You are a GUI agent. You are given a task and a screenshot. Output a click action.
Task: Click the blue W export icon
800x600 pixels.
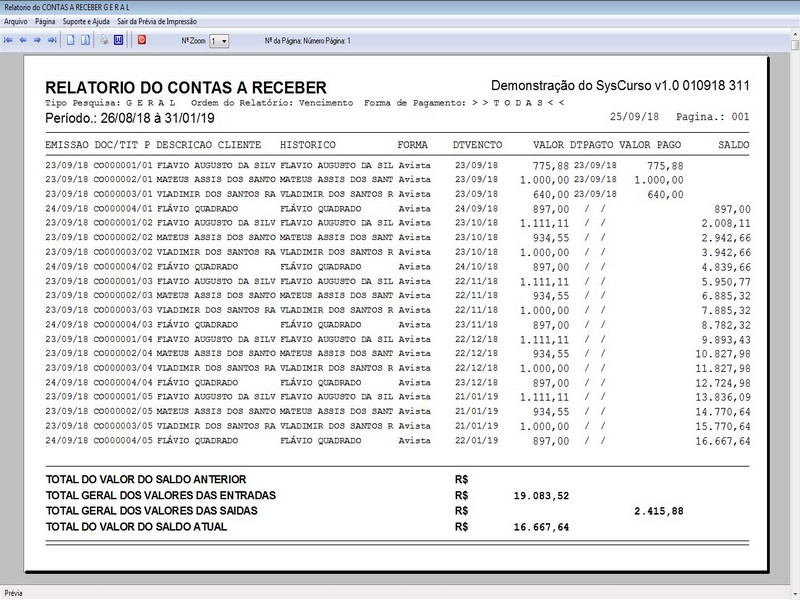118,40
